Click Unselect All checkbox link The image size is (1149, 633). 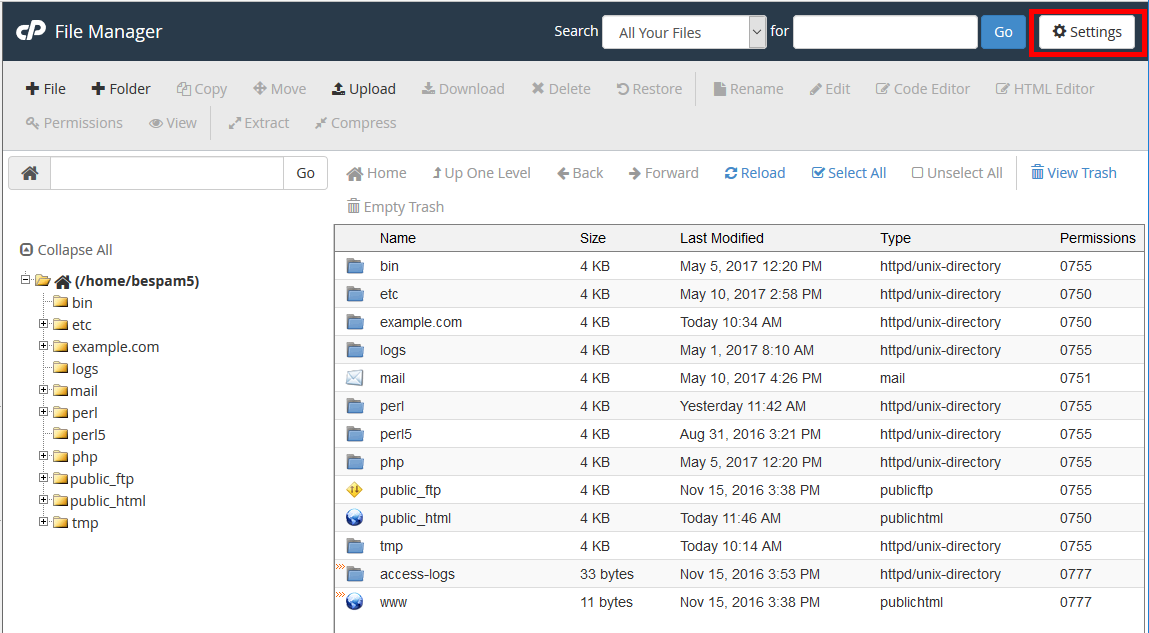pyautogui.click(x=957, y=173)
